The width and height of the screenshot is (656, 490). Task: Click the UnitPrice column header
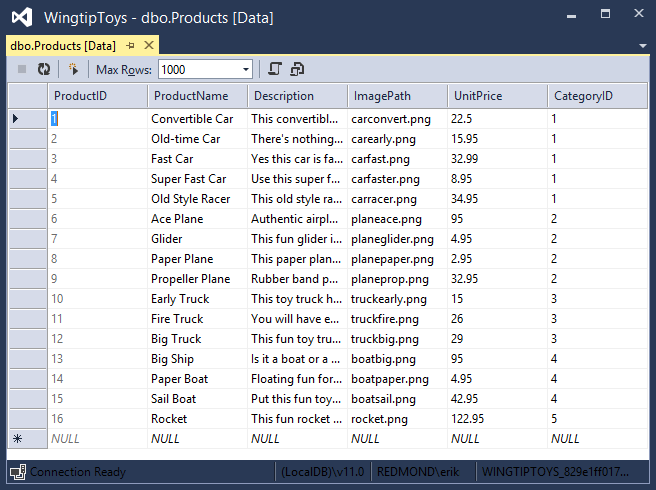tap(497, 96)
